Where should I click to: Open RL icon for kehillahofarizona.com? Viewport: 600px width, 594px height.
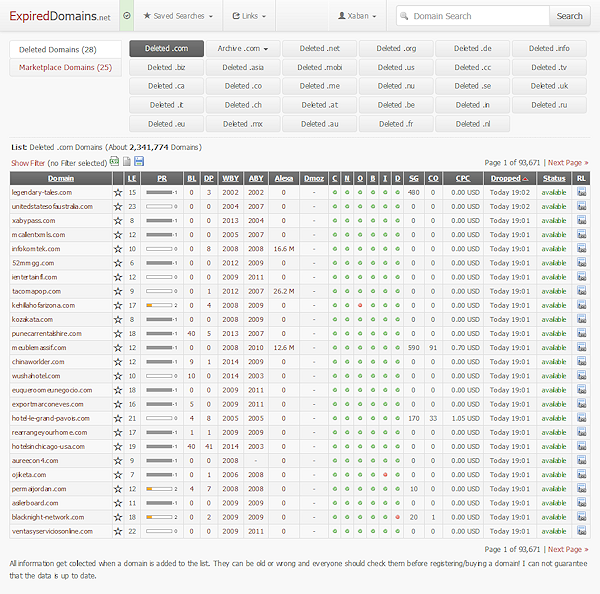581,305
